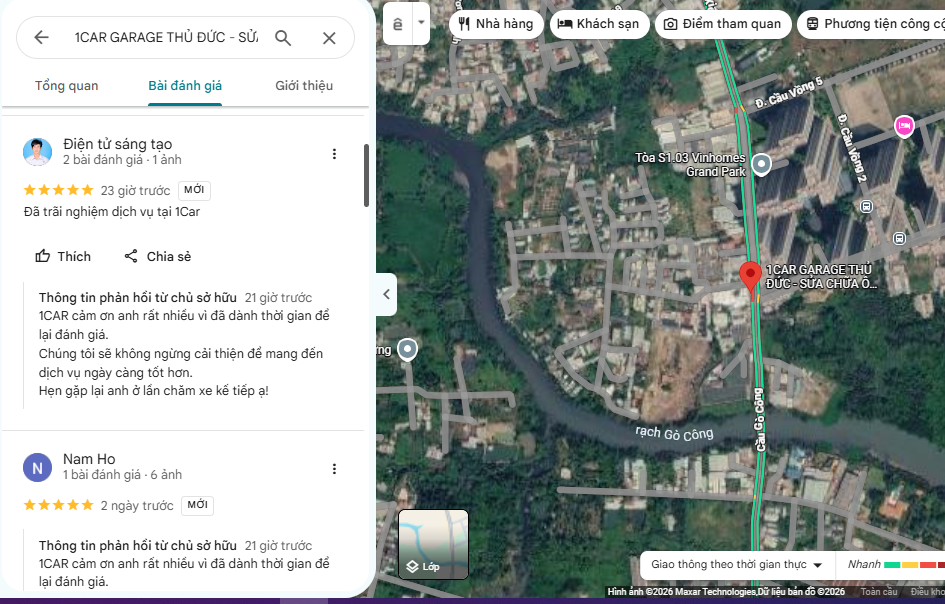
Task: Click the reviews panel scrollbar
Action: coord(366,175)
